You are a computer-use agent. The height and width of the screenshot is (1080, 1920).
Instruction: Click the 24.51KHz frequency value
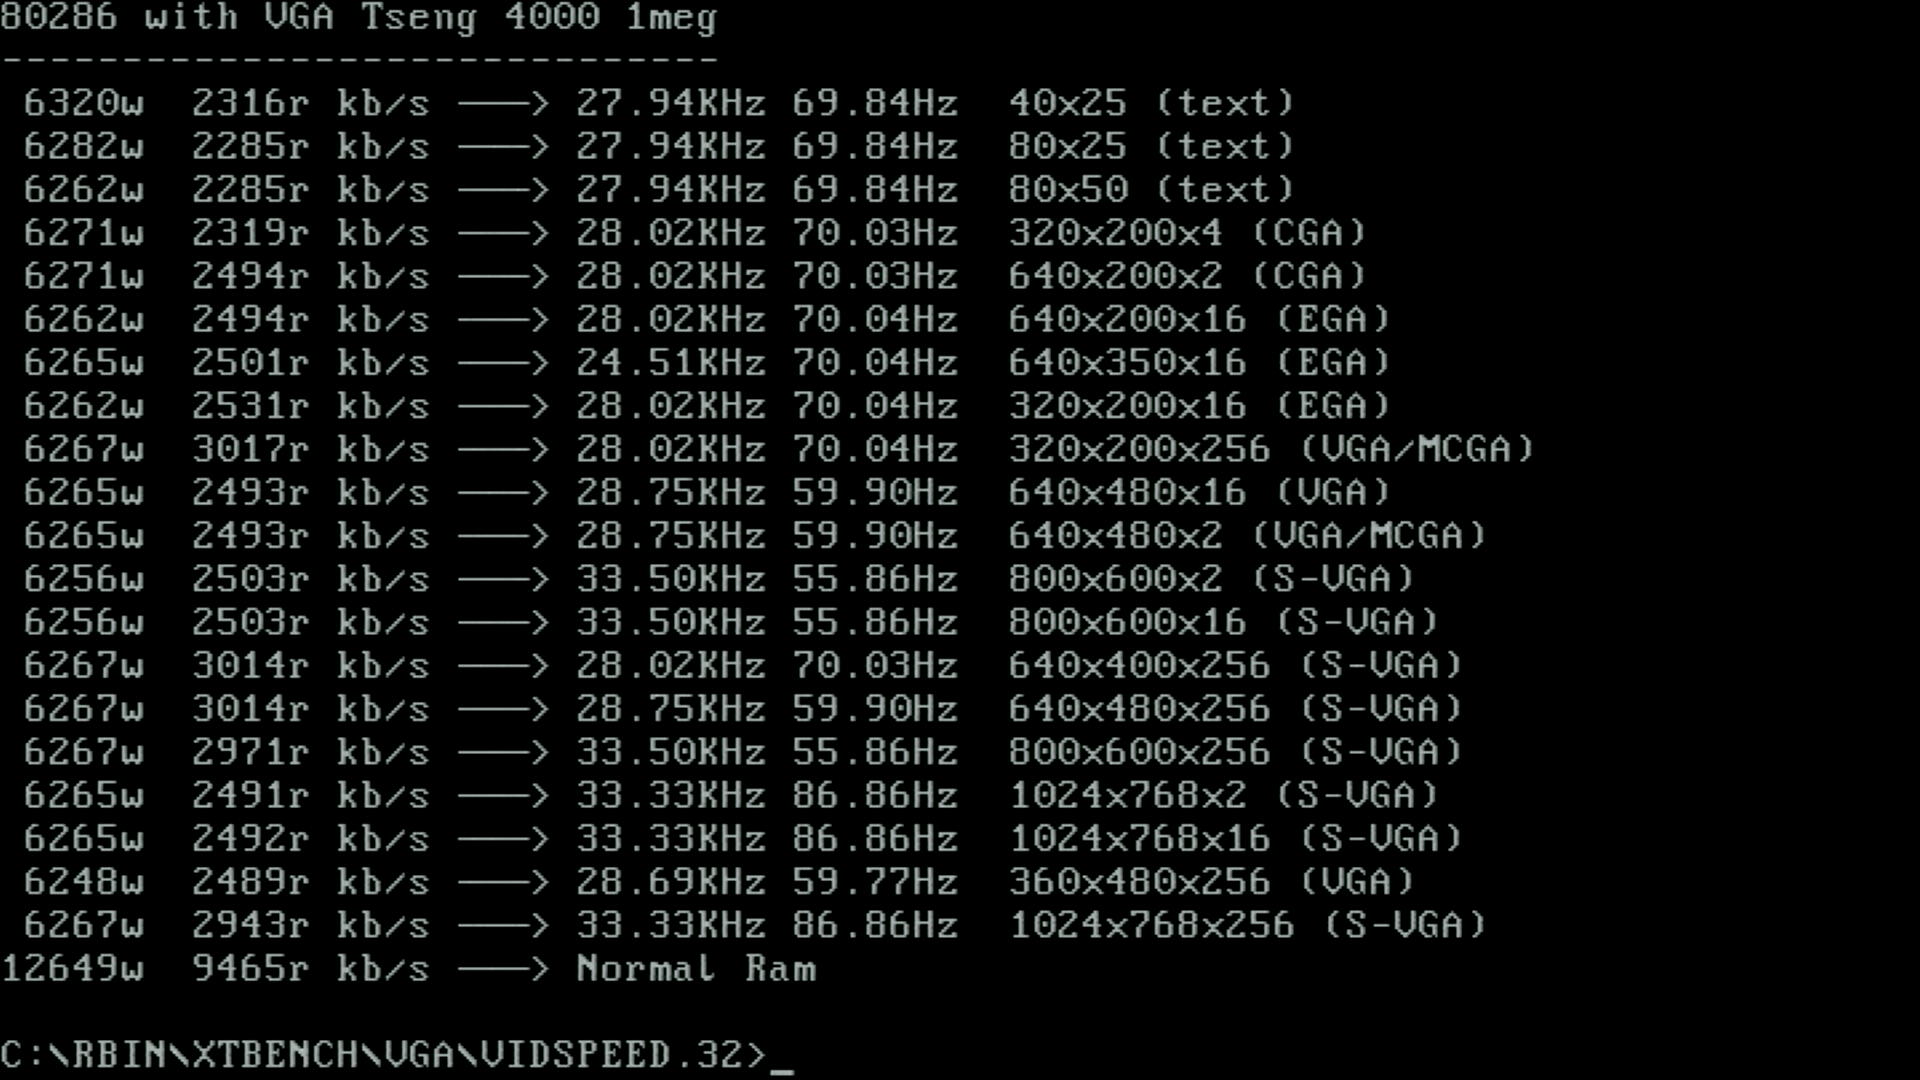670,362
